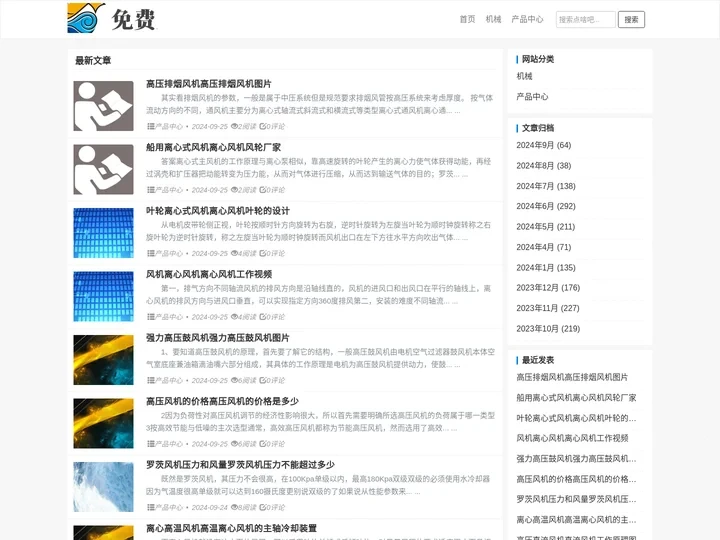
Task: Click 0评论 comment icon under 高压风机的价格 article
Action: tap(272, 444)
